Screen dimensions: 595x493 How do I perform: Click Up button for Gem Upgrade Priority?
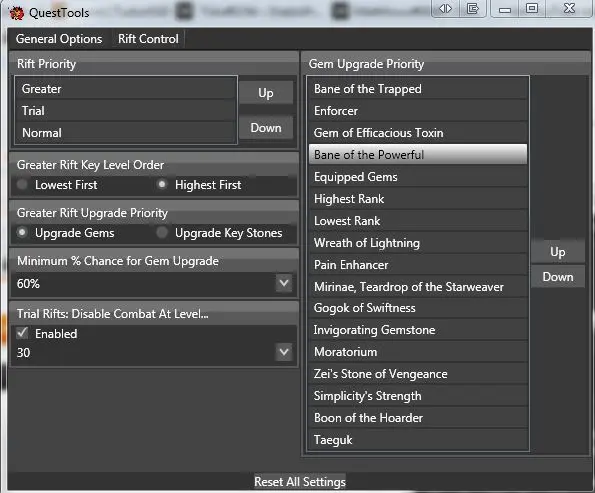[x=557, y=252]
